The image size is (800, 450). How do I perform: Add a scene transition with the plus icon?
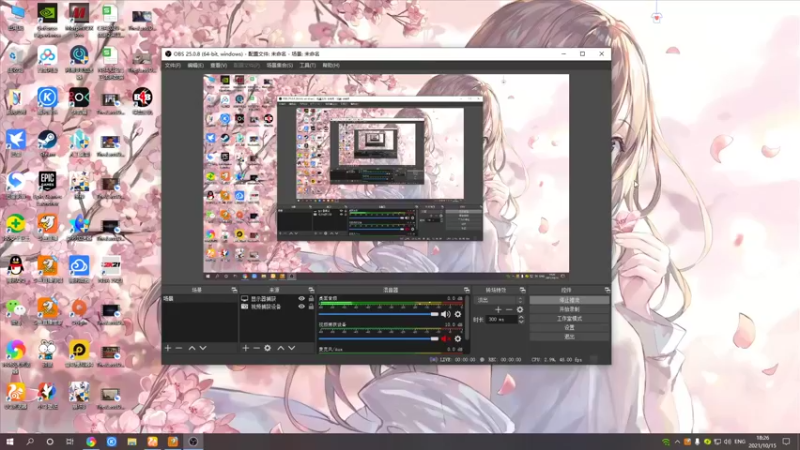tap(498, 310)
